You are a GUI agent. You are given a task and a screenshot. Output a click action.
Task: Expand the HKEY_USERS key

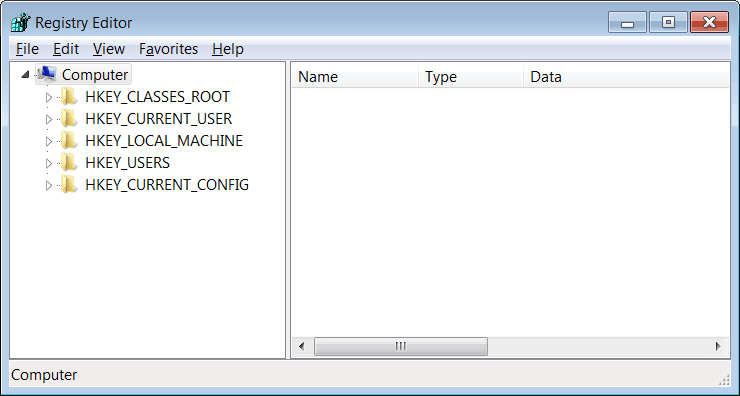click(x=49, y=163)
